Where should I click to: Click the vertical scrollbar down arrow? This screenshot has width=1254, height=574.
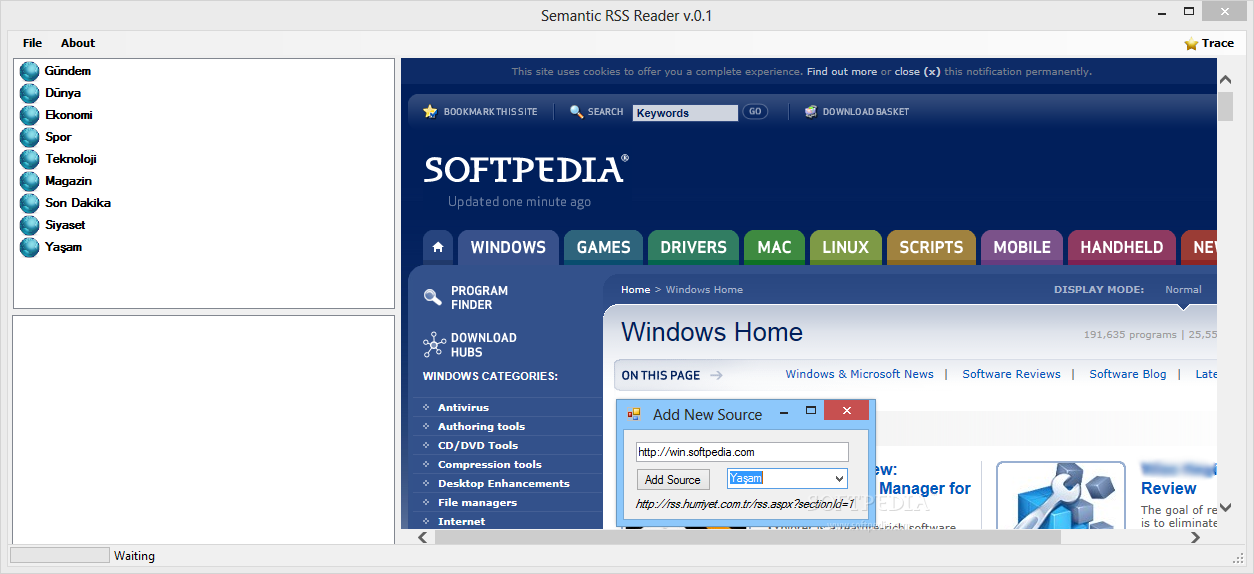1225,506
